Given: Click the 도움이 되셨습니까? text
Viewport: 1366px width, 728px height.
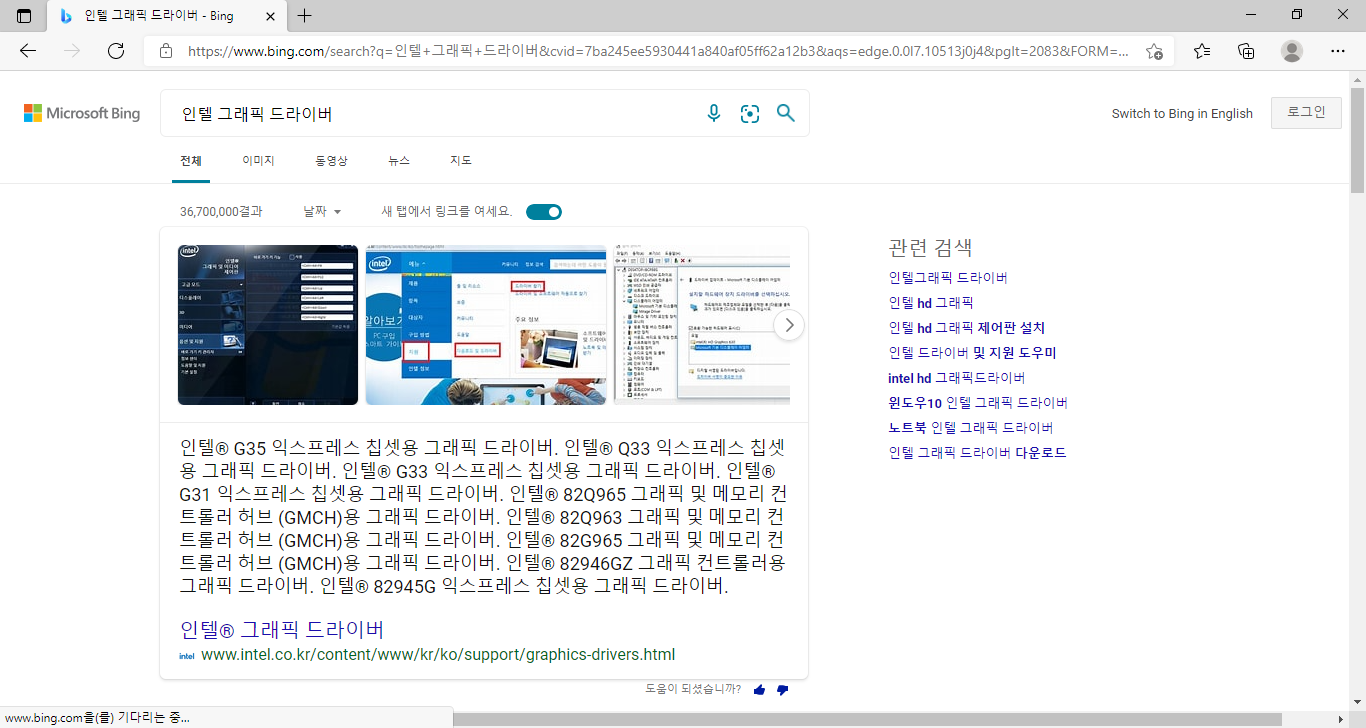Looking at the screenshot, I should point(693,689).
